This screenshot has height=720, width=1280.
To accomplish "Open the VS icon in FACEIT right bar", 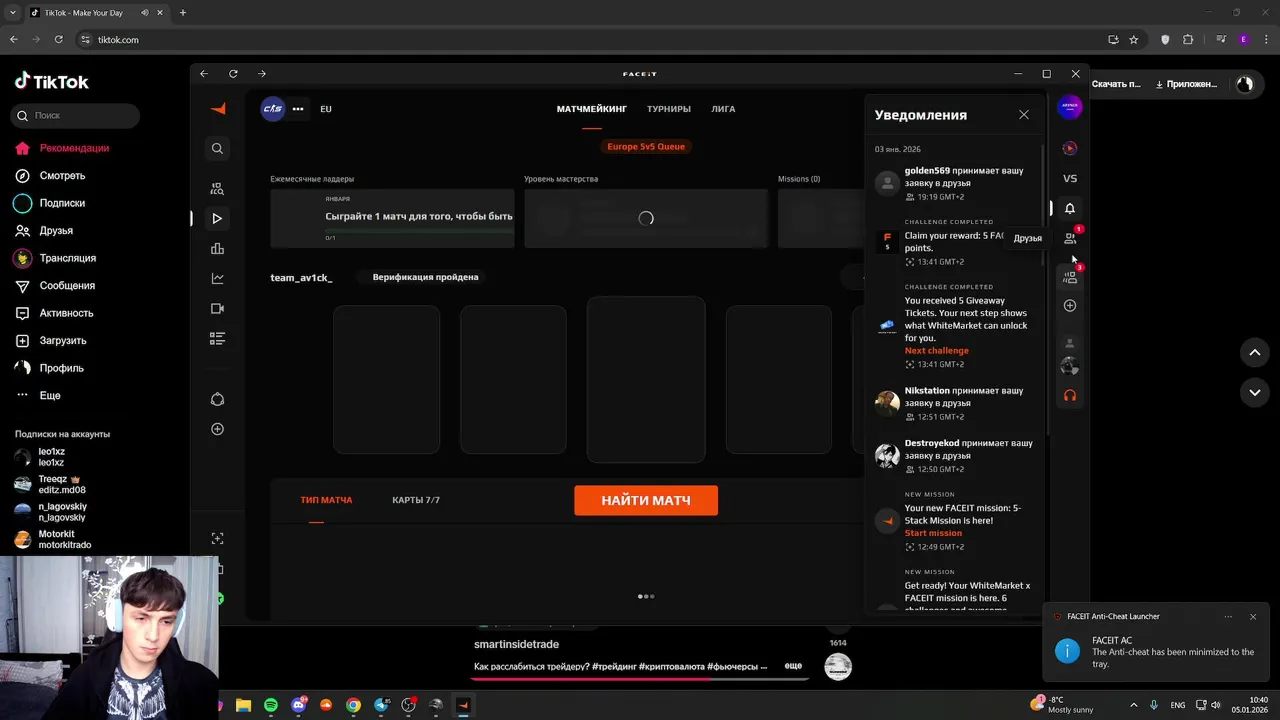I will 1070,178.
